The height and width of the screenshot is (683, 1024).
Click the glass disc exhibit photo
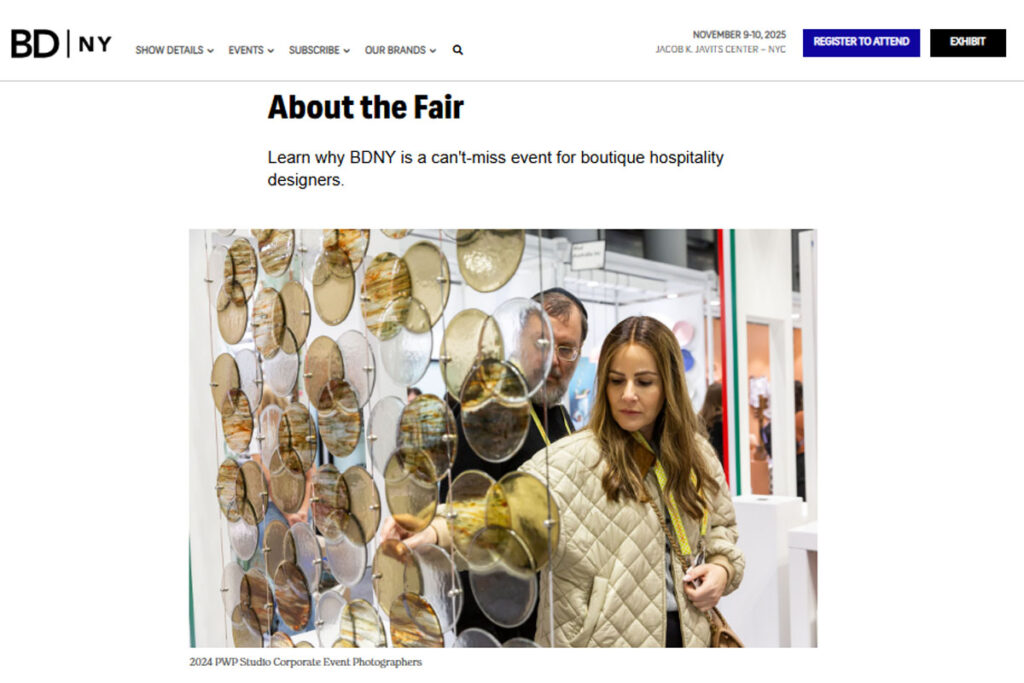tap(503, 437)
